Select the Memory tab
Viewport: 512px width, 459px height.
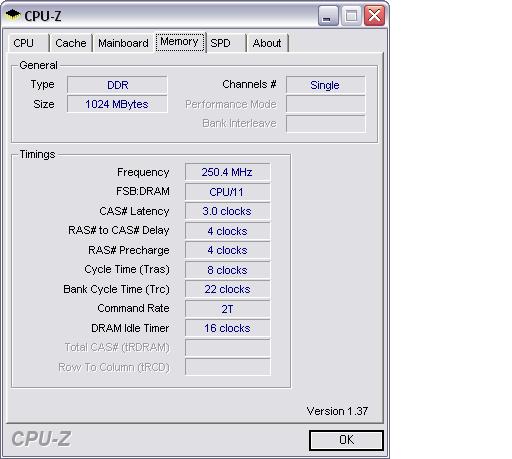pos(179,42)
